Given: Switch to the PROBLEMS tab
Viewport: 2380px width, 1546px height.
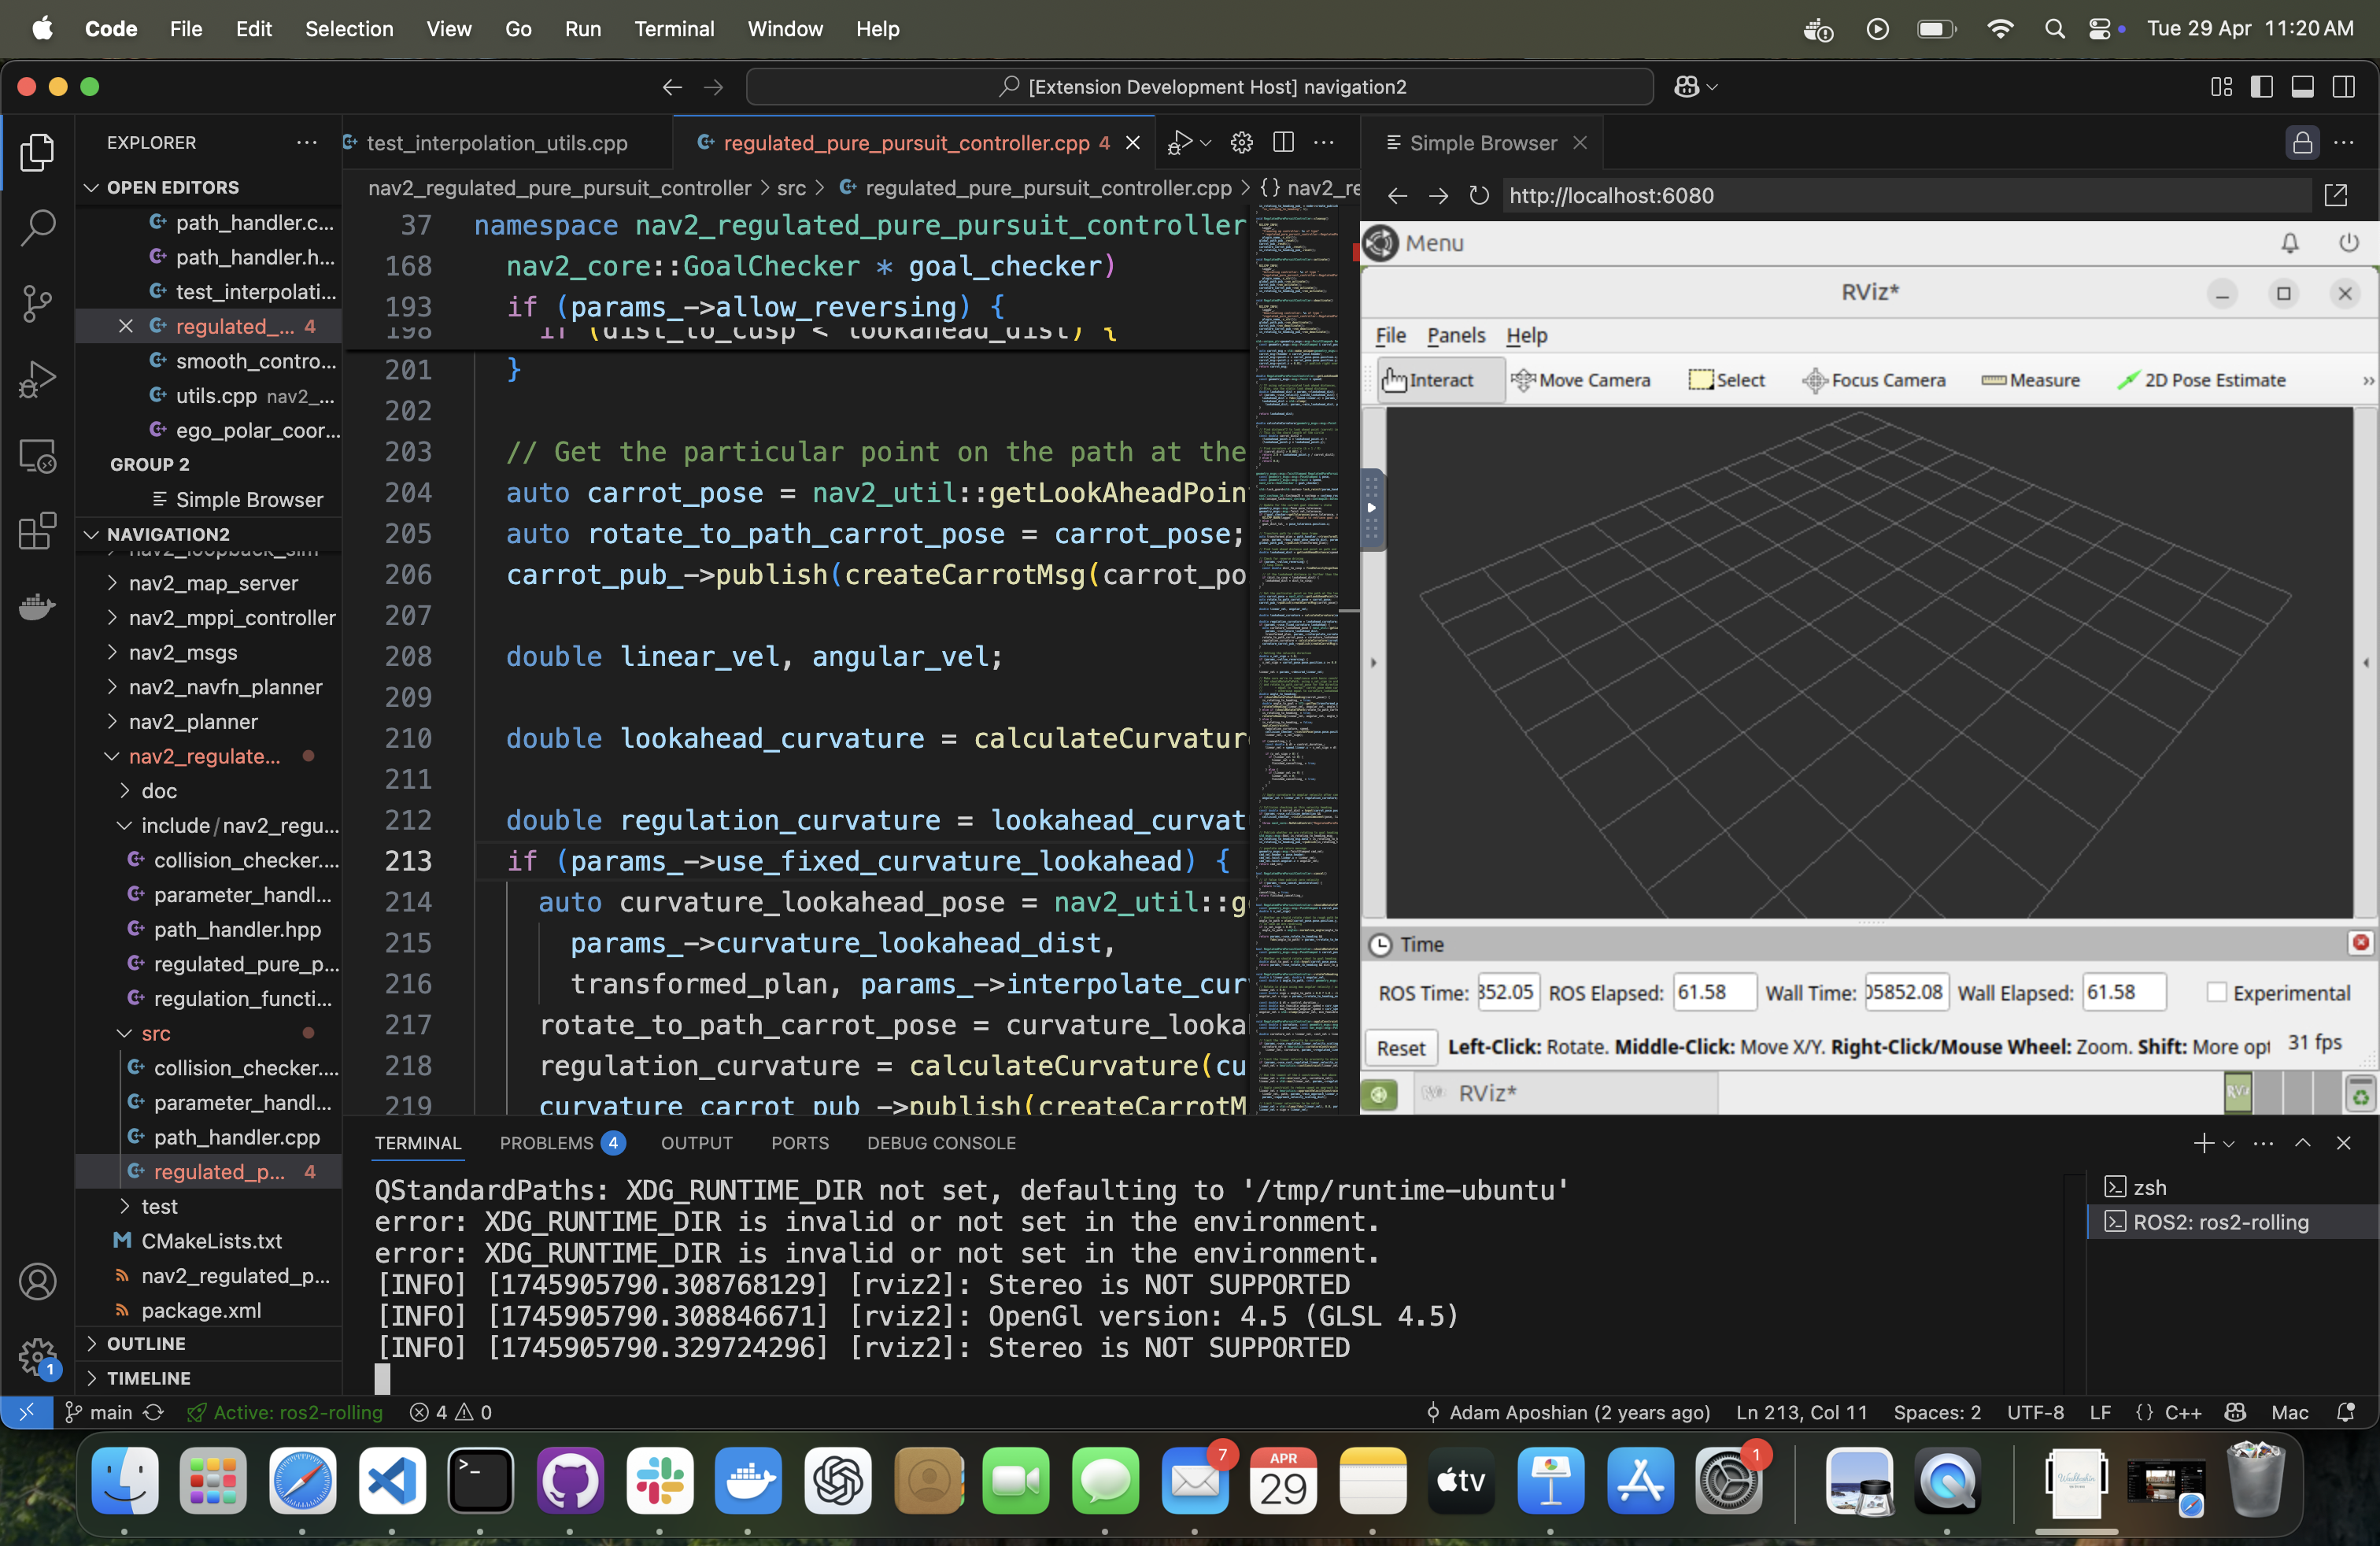Looking at the screenshot, I should click(x=547, y=1143).
